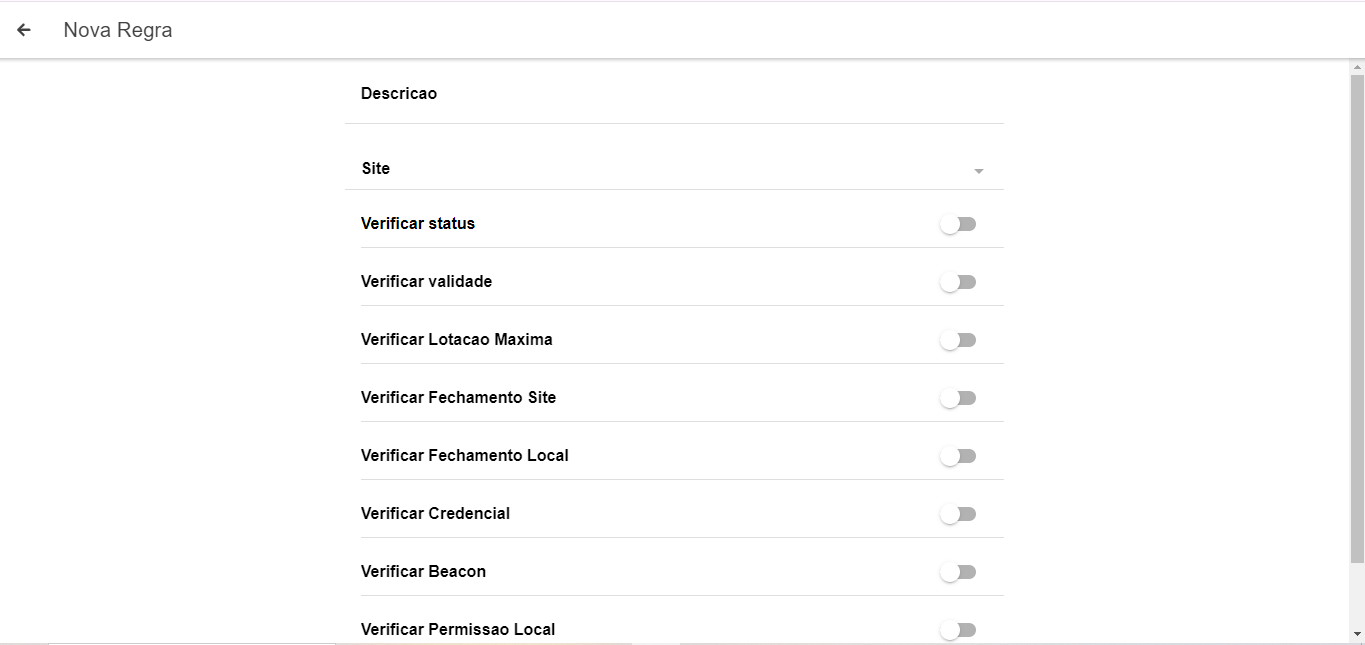
Task: Turn on Verificar Lotacao Maxima switch
Action: 958,340
